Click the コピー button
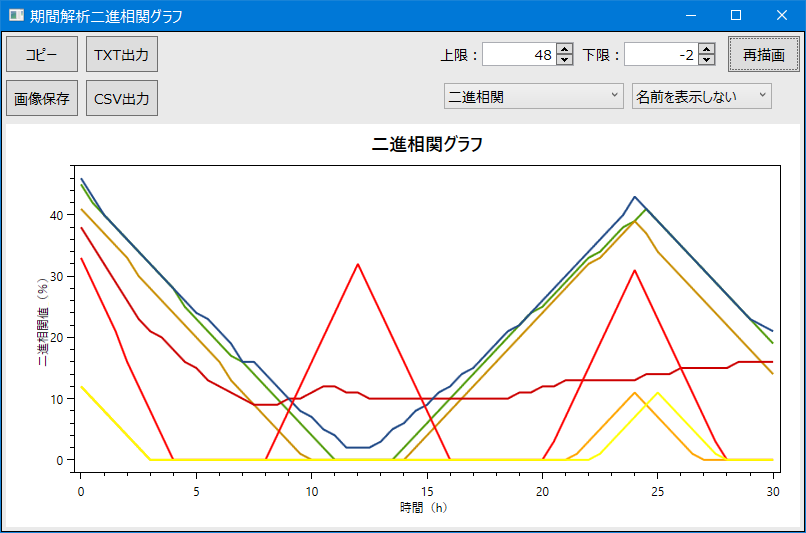 (42, 54)
